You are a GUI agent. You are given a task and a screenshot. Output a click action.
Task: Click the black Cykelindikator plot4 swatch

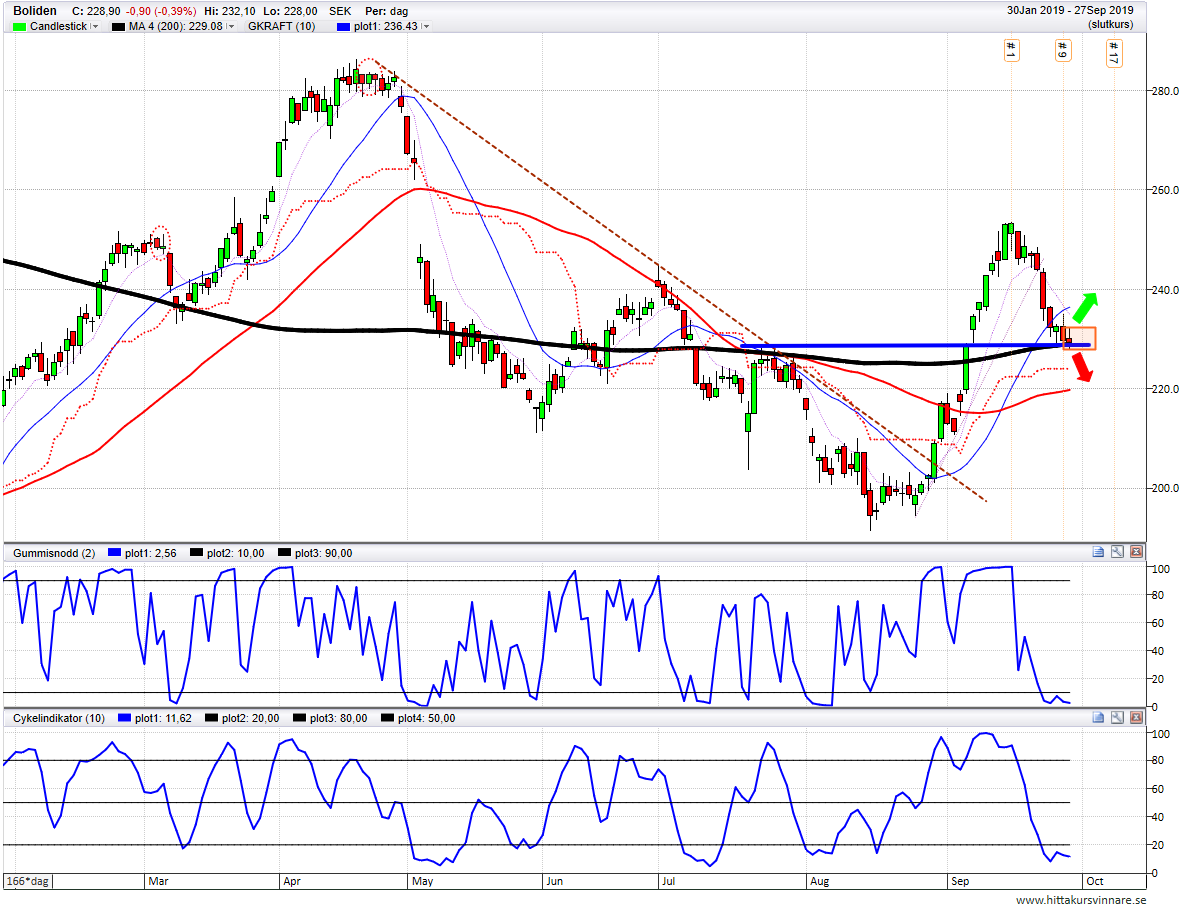click(x=387, y=718)
